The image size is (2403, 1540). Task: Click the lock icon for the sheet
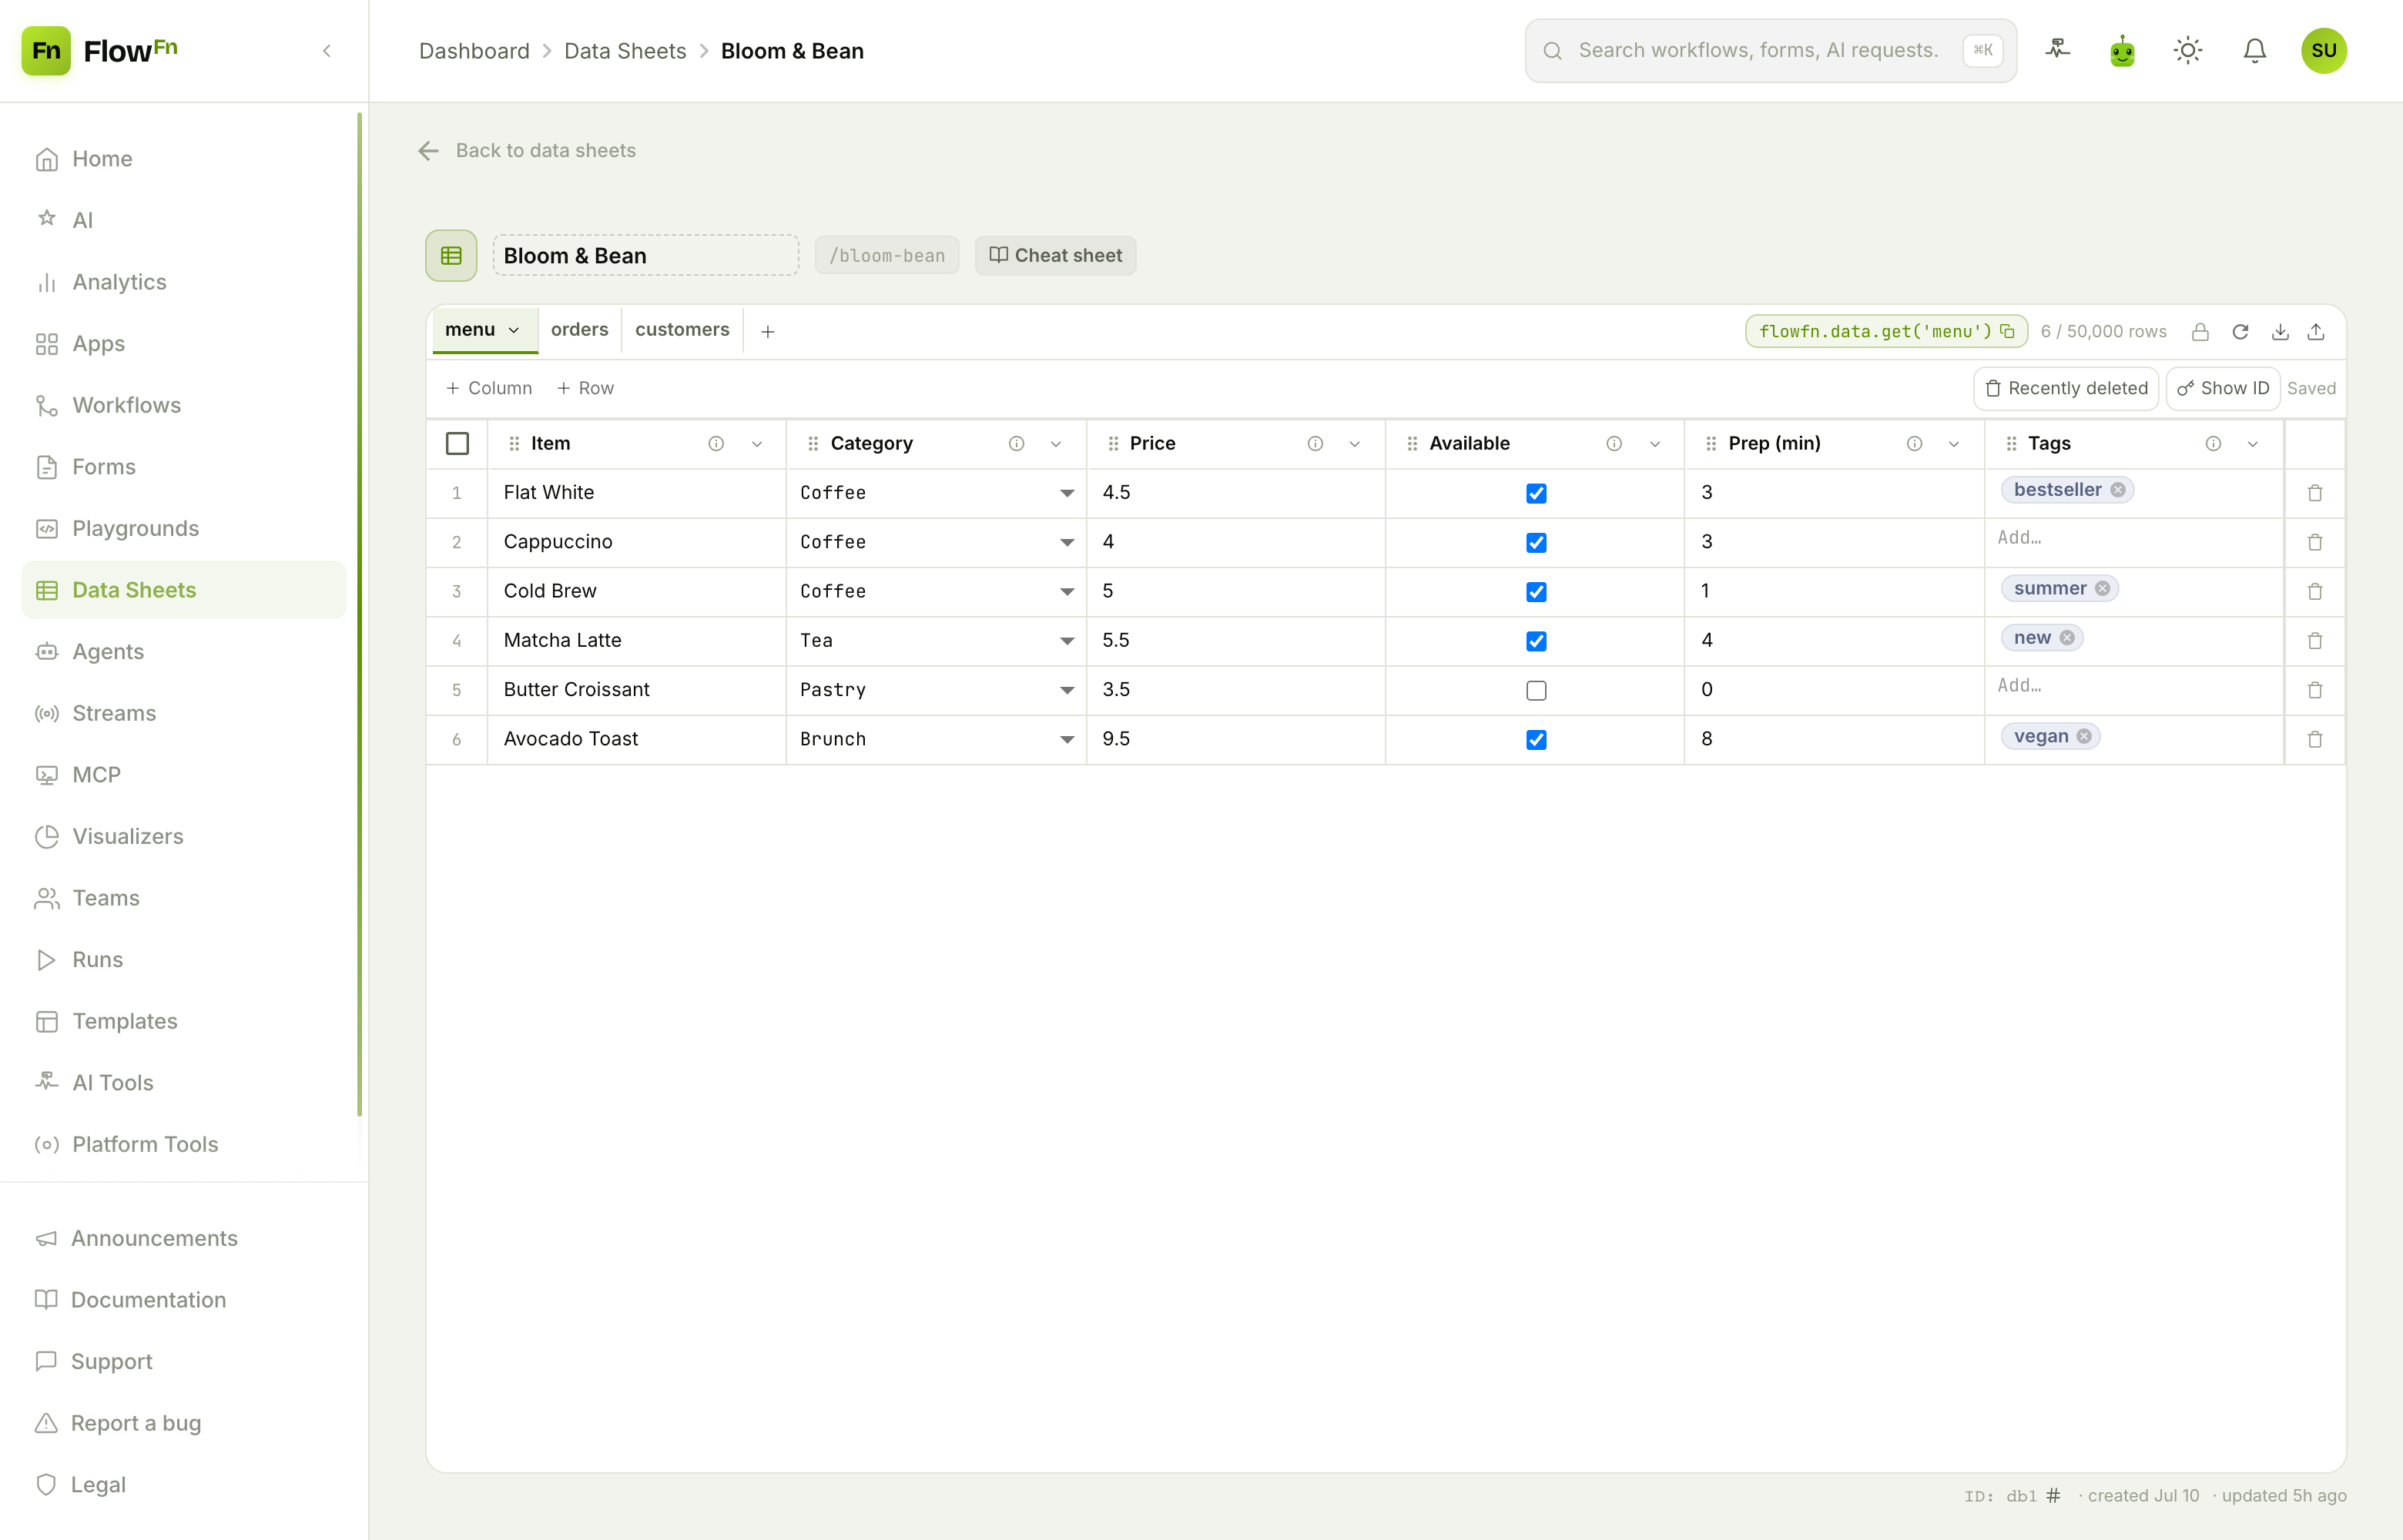[2200, 332]
